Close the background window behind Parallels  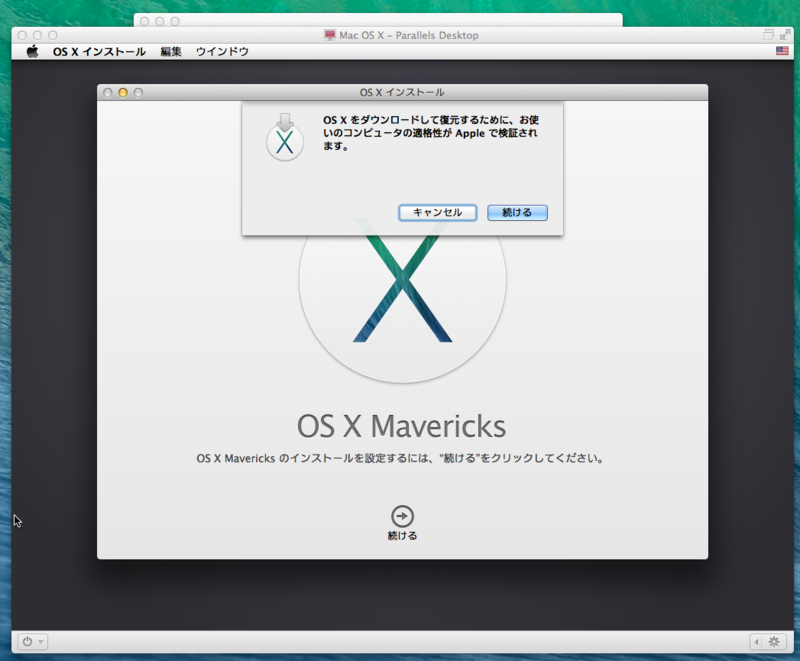point(144,21)
